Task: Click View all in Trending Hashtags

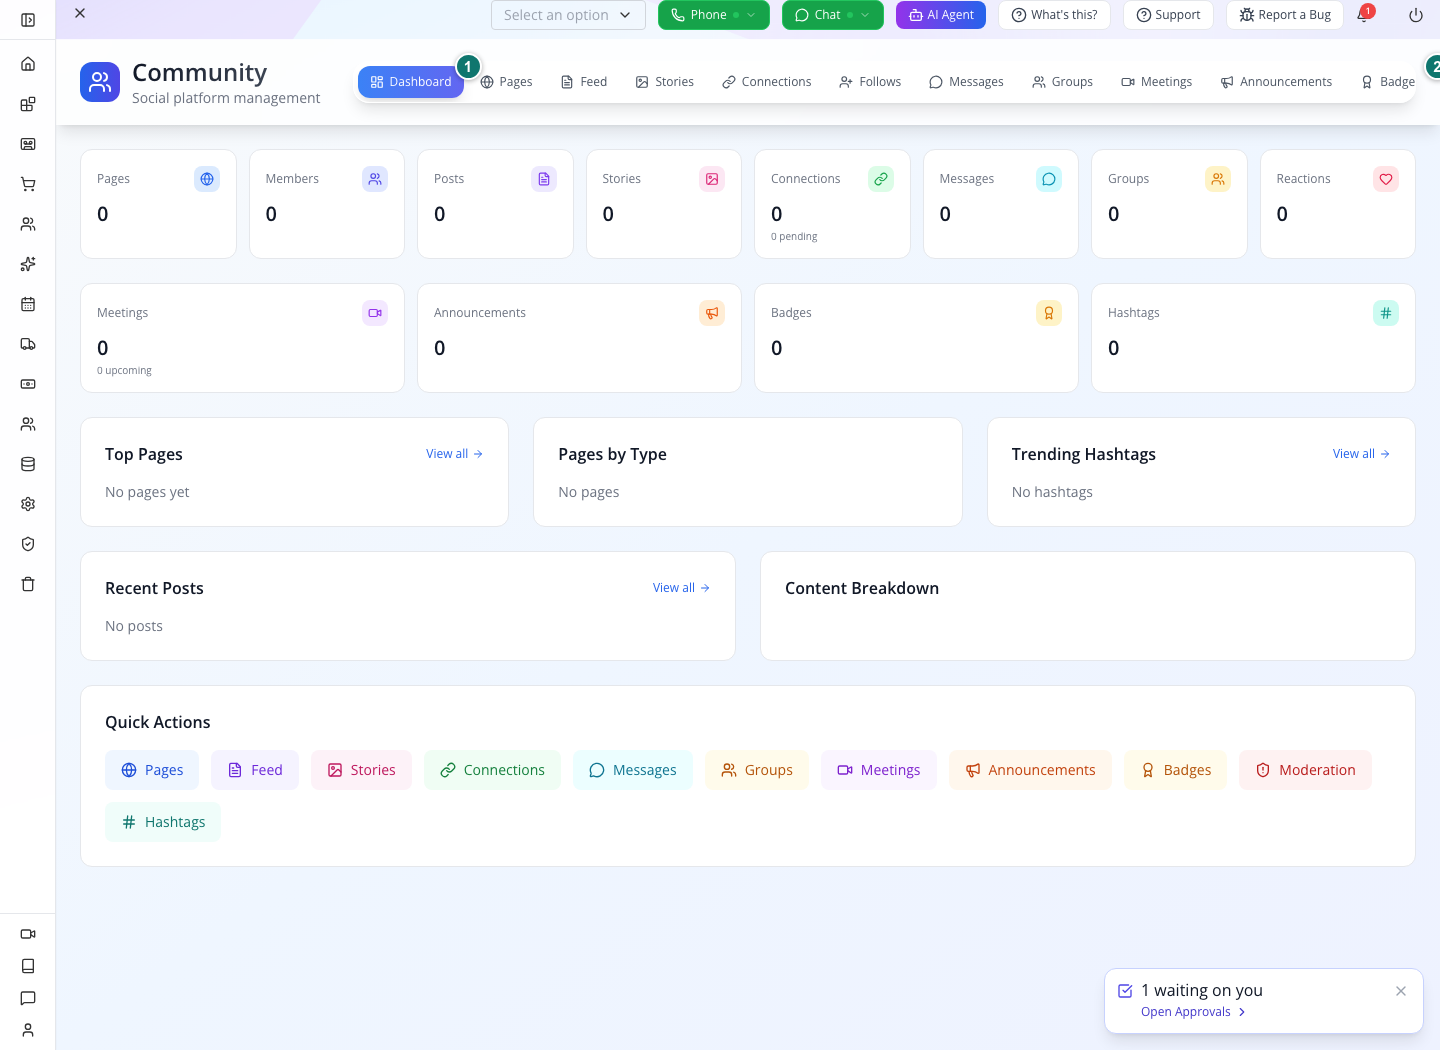Action: (1361, 454)
